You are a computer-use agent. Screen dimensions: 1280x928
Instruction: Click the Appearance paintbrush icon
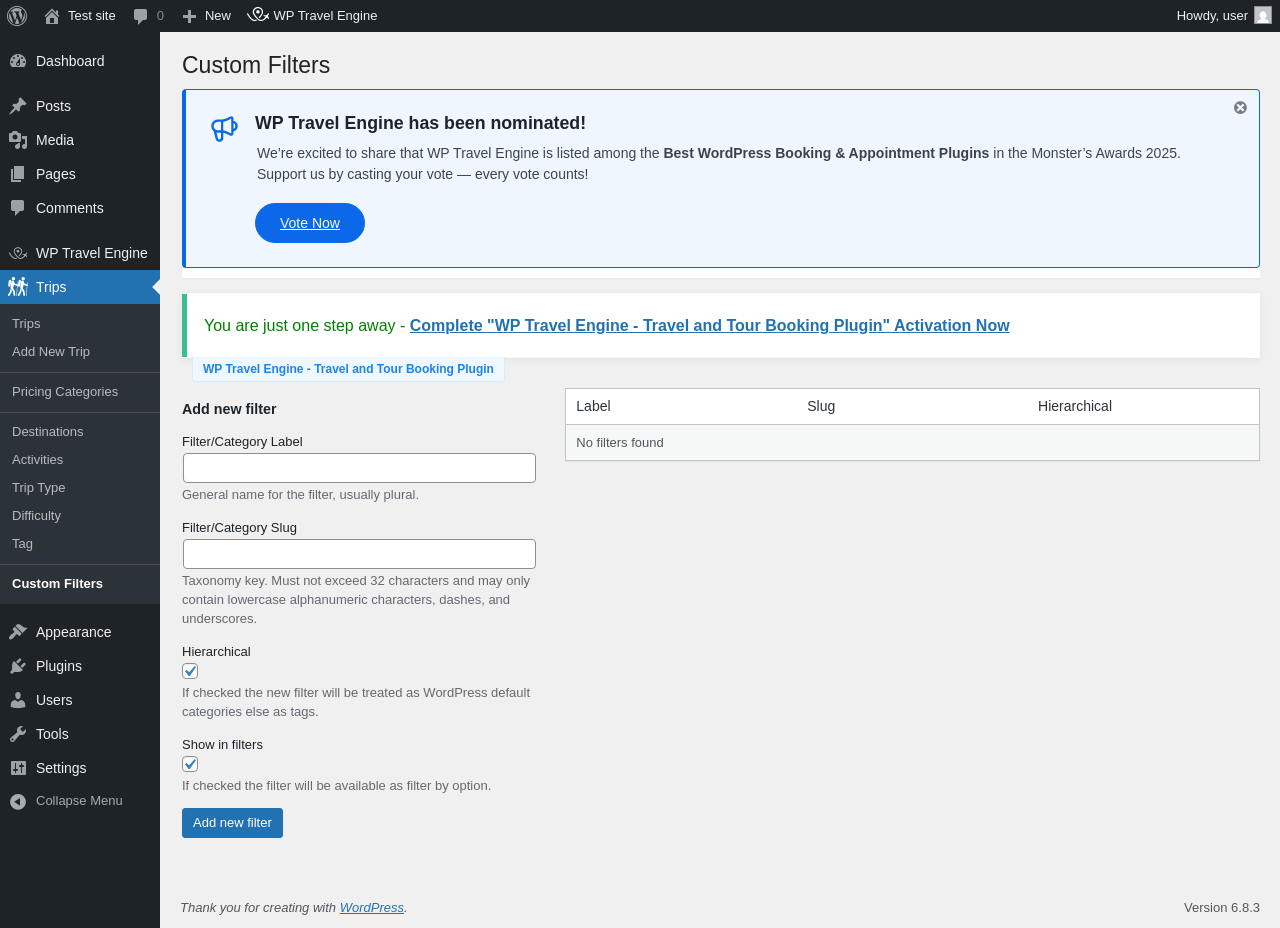18,632
